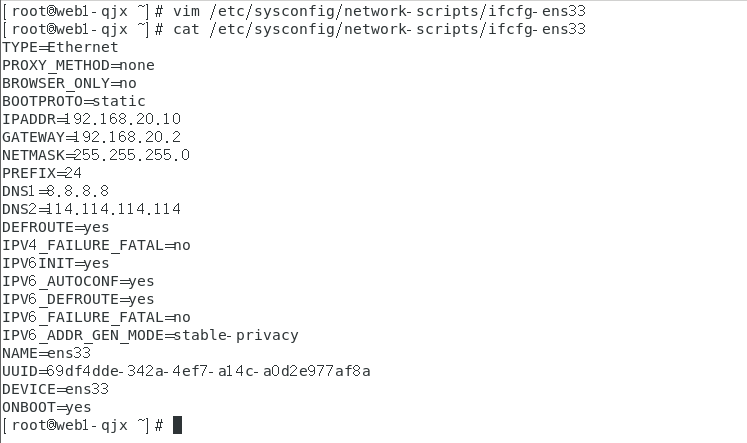Click the NETMASK=255.255.255.0 line
This screenshot has height=443, width=747.
(x=96, y=155)
